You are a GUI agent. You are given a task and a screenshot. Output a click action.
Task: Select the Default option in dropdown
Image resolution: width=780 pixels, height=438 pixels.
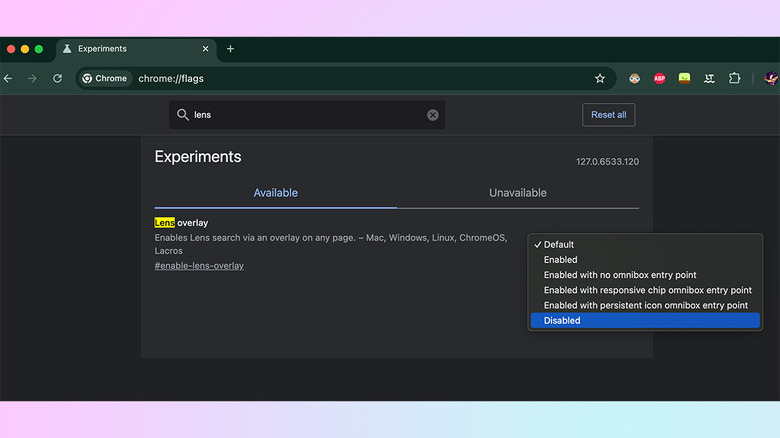[x=559, y=245]
